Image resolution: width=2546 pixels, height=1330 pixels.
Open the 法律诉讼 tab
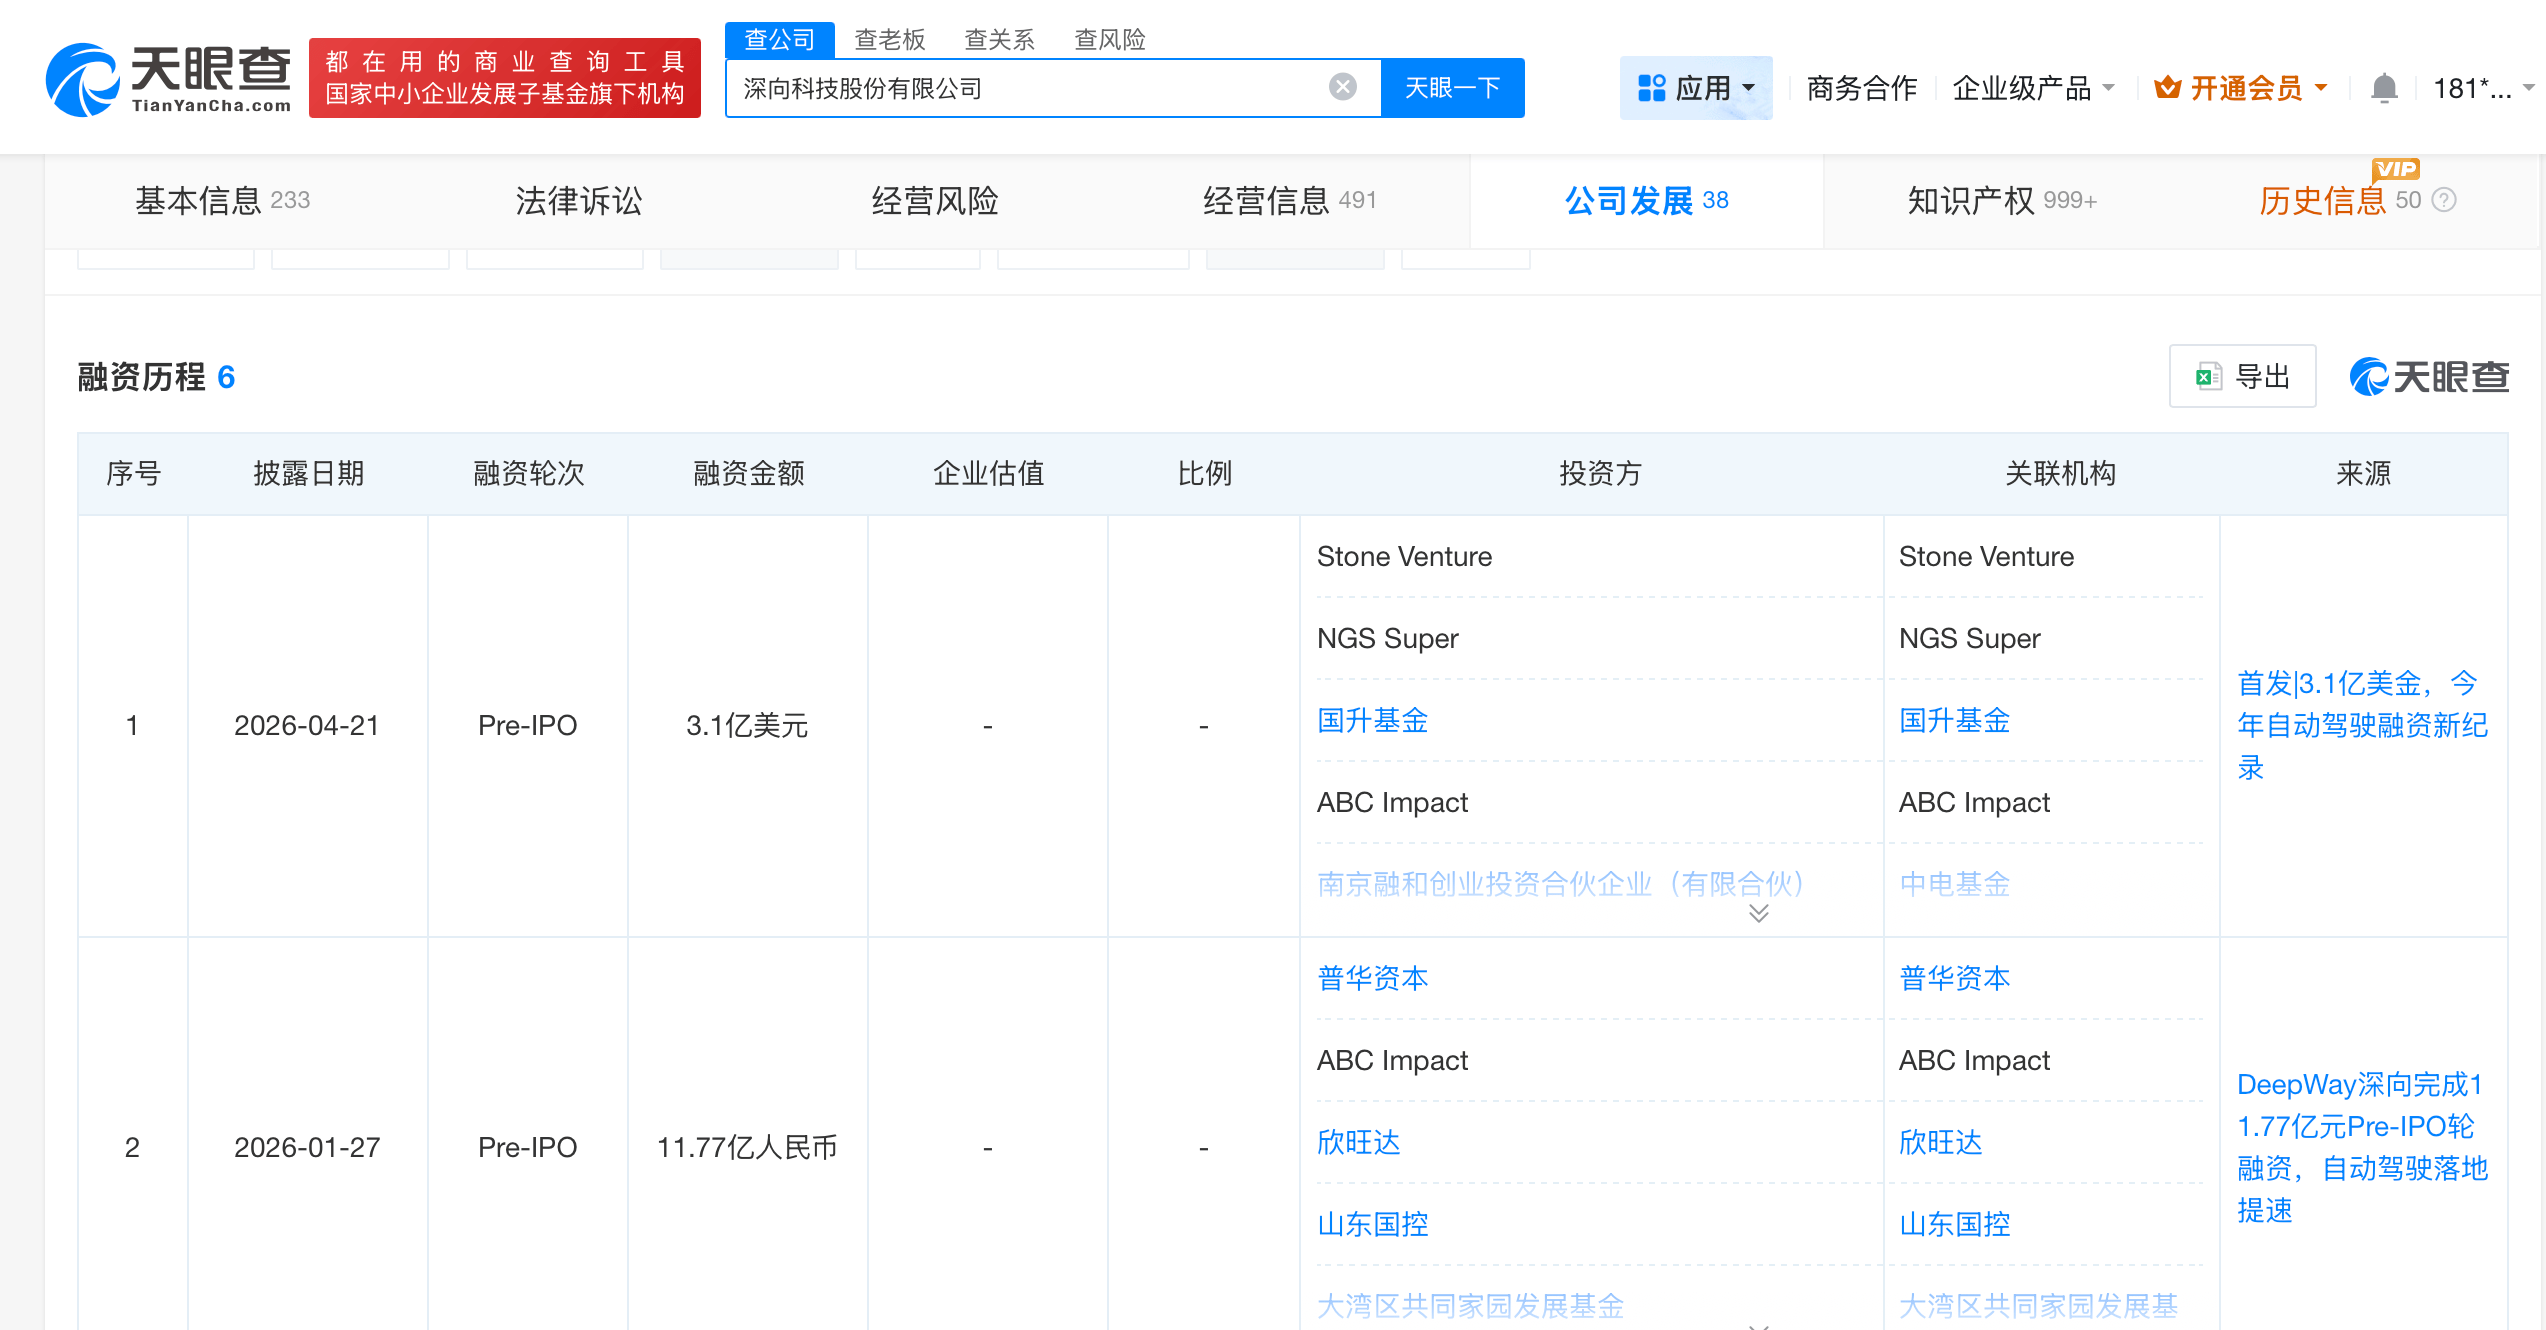[579, 200]
